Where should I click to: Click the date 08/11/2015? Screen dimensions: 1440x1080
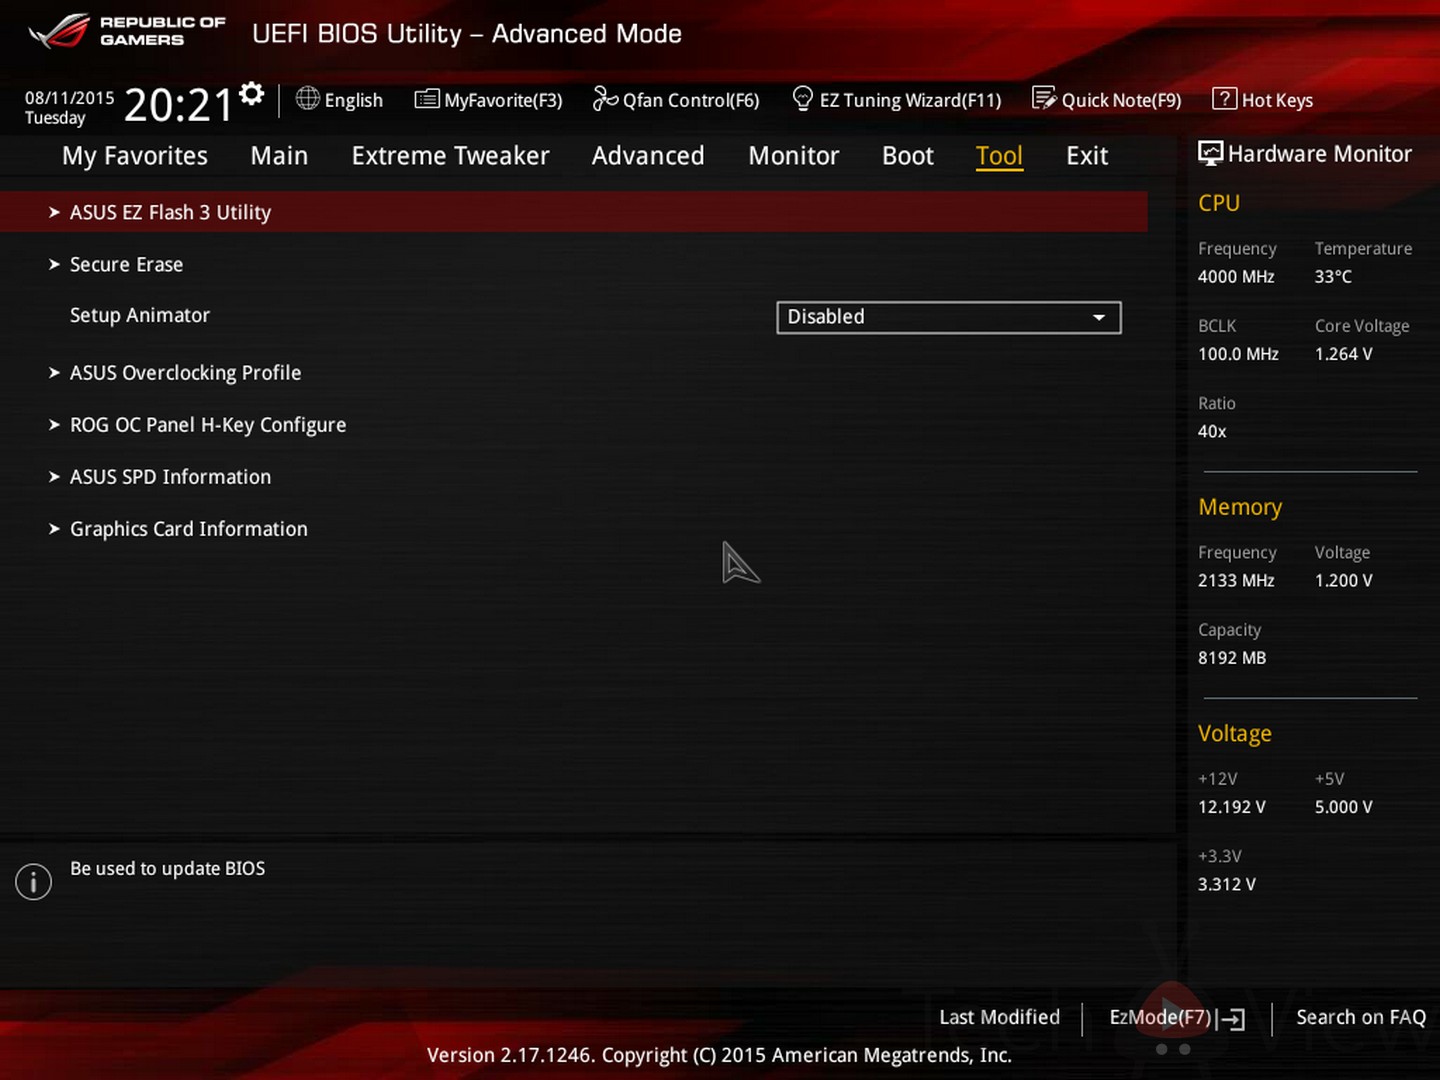70,98
